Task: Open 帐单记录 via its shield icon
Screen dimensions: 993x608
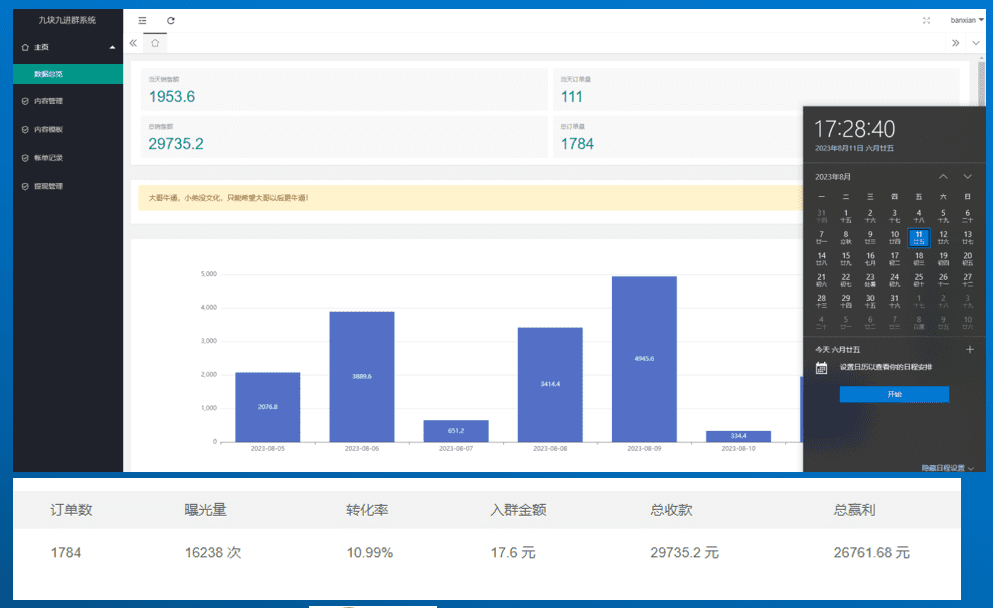Action: (x=24, y=157)
